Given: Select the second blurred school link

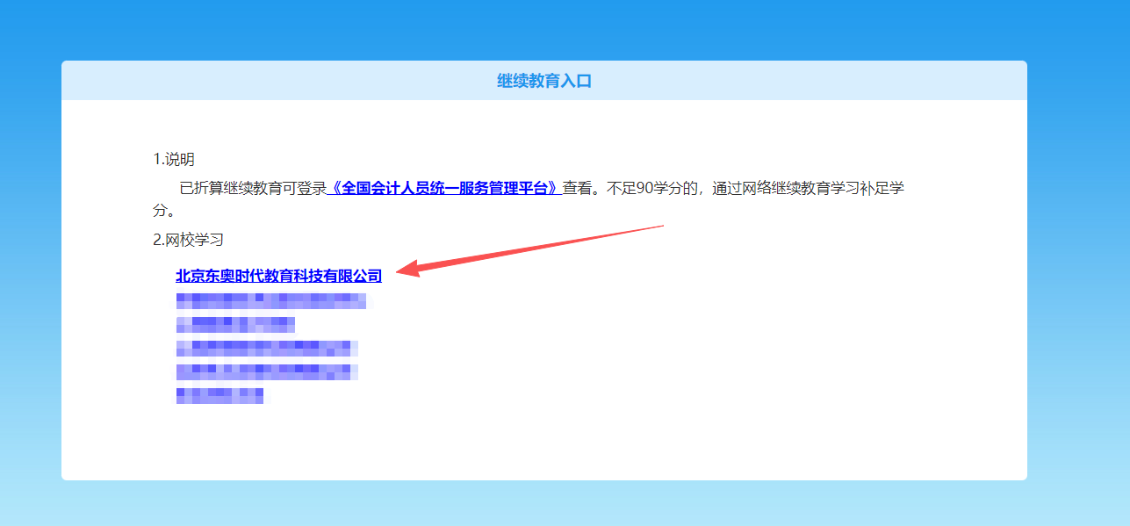Looking at the screenshot, I should tap(235, 324).
